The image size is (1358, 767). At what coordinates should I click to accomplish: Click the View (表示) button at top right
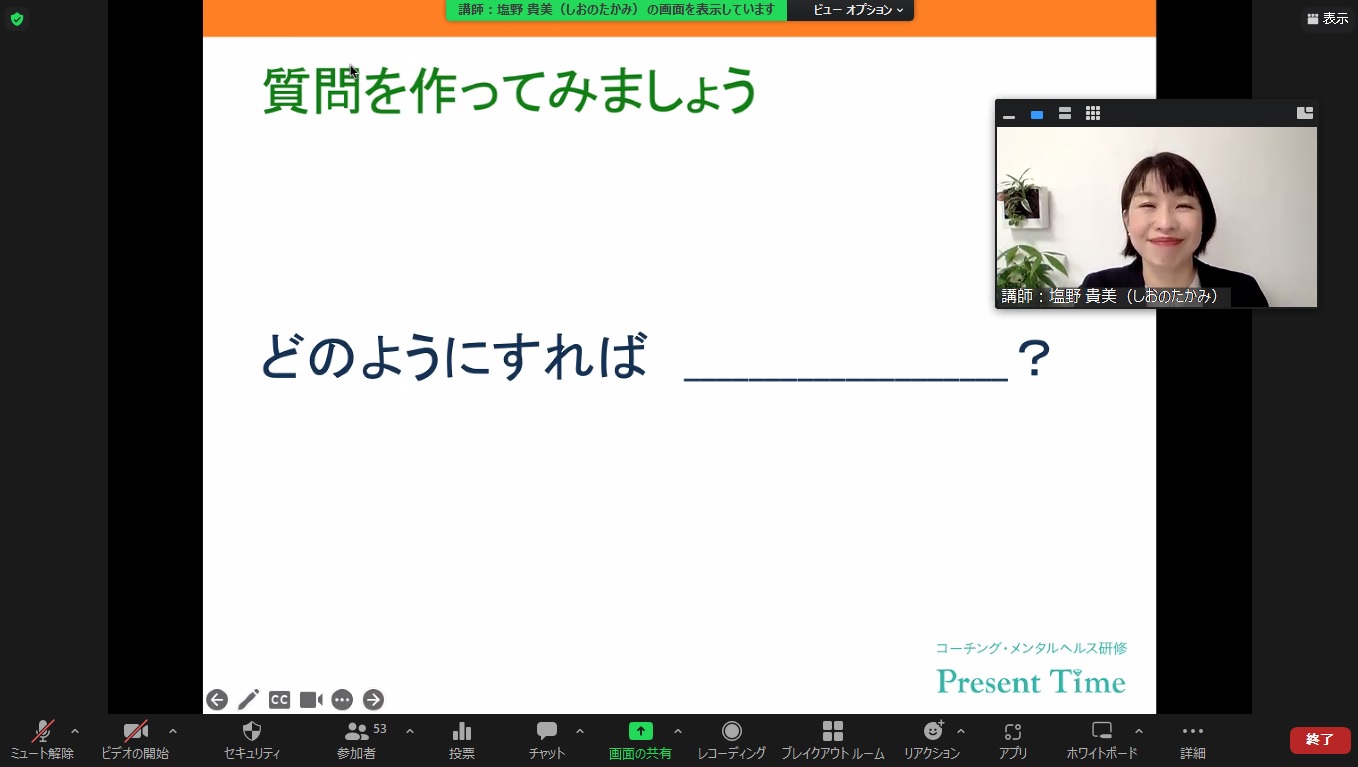click(x=1327, y=19)
